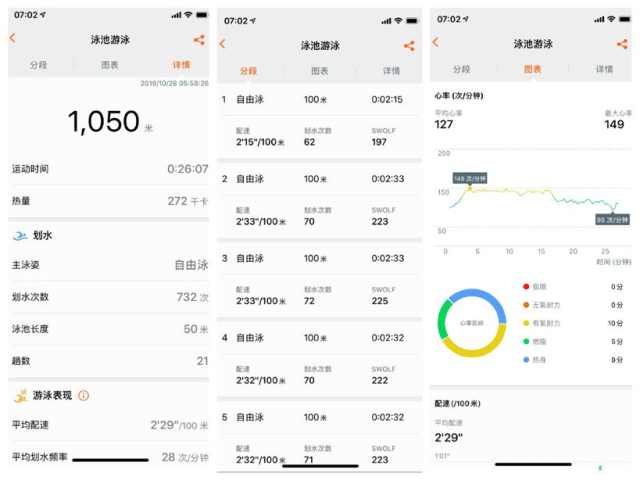Tap 热量 value 272 千卡
The height and width of the screenshot is (480, 640).
tap(188, 201)
